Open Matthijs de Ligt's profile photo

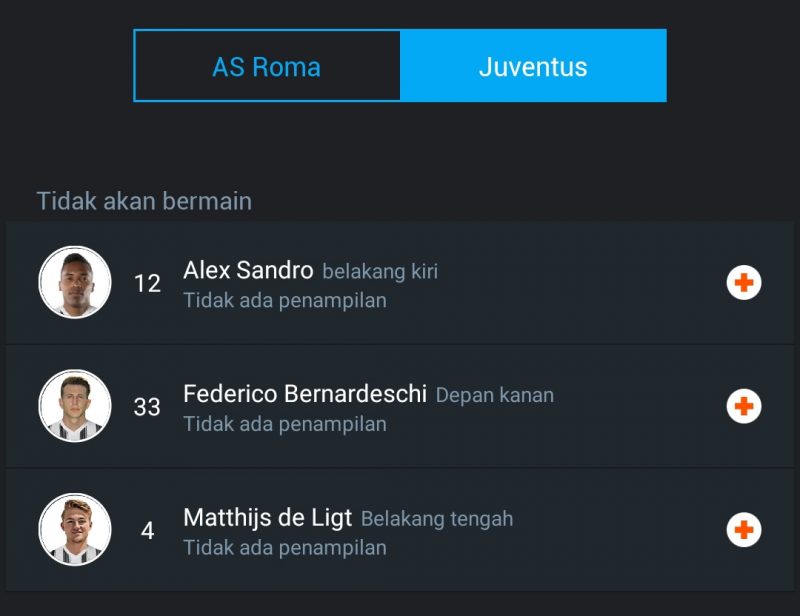(x=75, y=529)
